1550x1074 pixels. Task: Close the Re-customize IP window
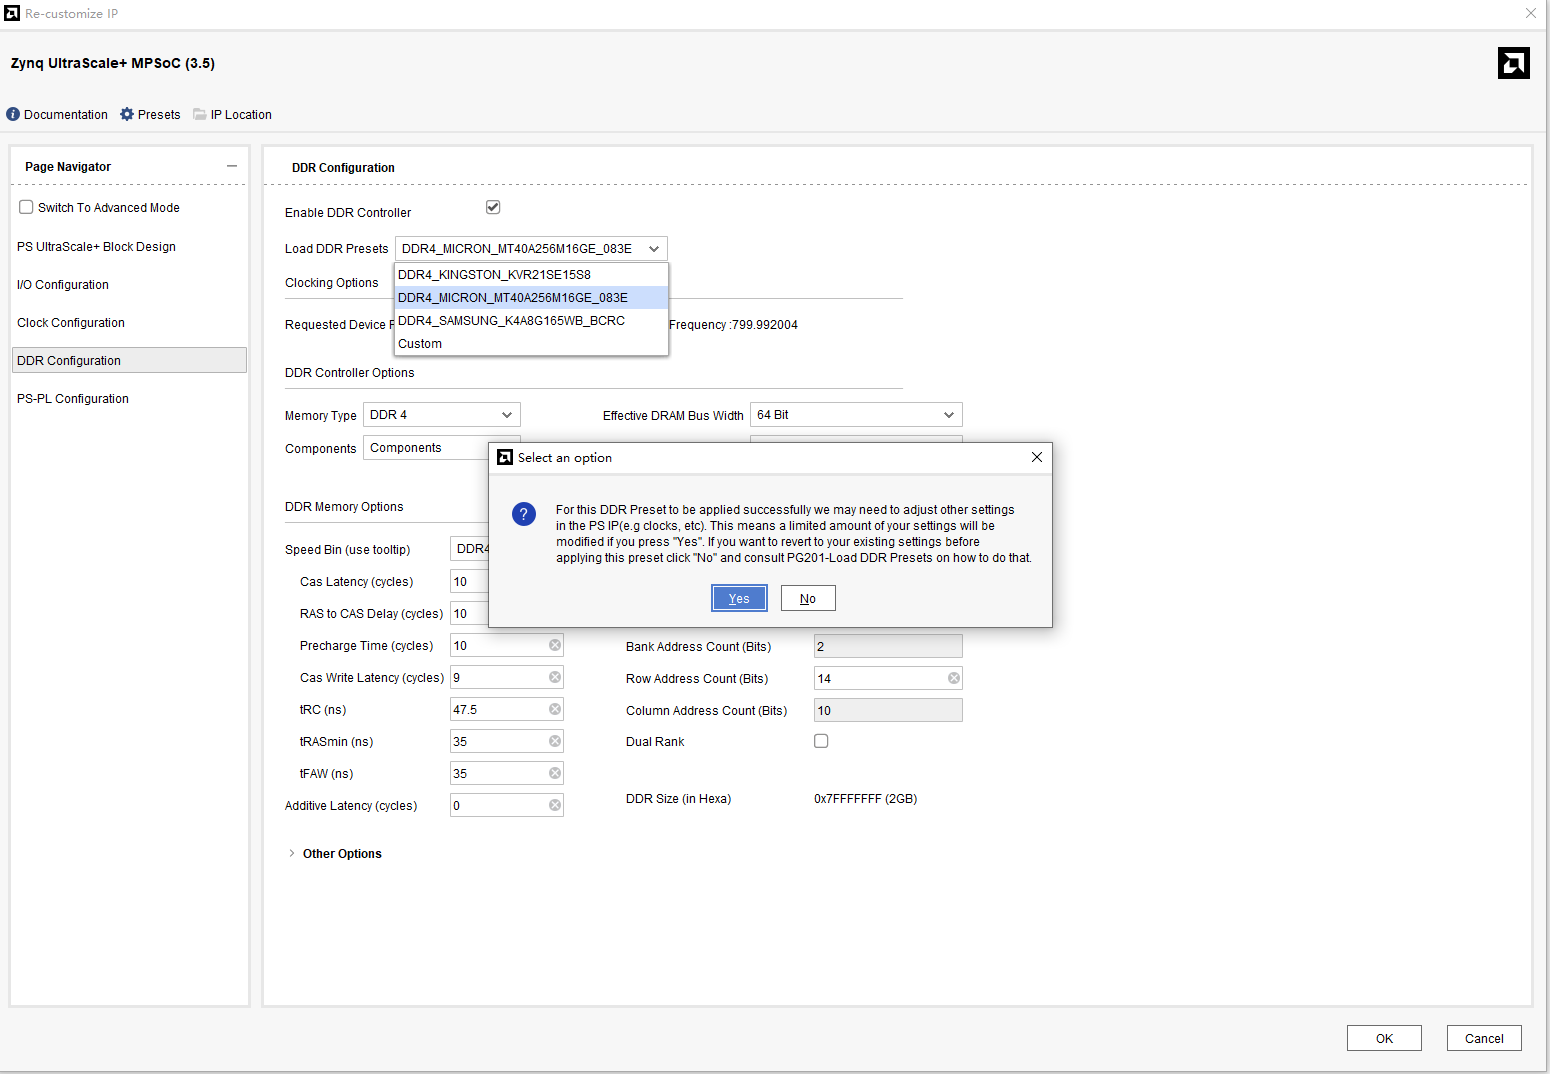point(1530,13)
